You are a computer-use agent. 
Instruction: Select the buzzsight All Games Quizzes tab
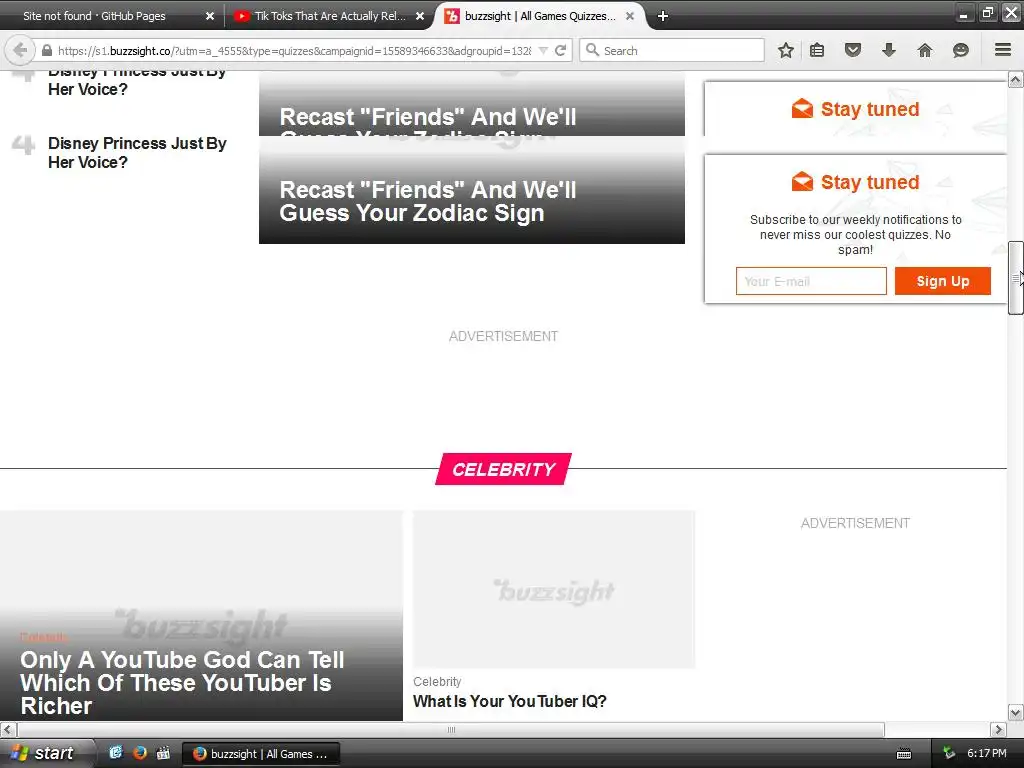click(x=539, y=16)
